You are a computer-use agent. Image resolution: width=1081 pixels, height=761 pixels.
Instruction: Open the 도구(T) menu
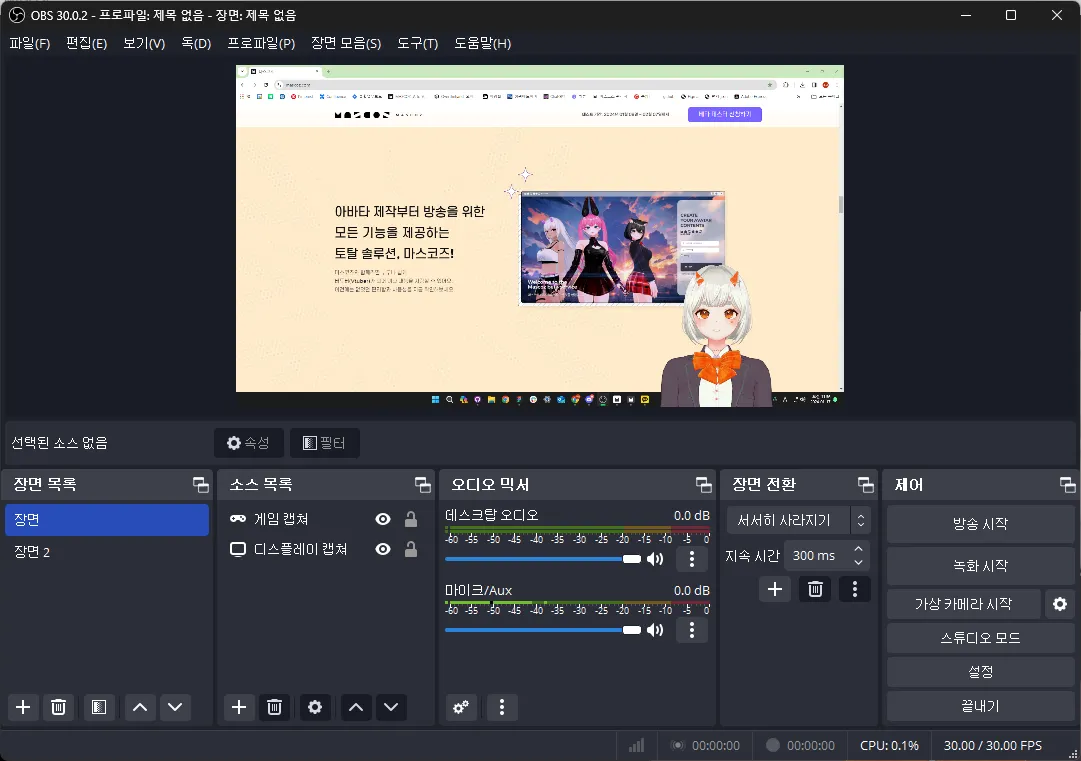pos(417,43)
